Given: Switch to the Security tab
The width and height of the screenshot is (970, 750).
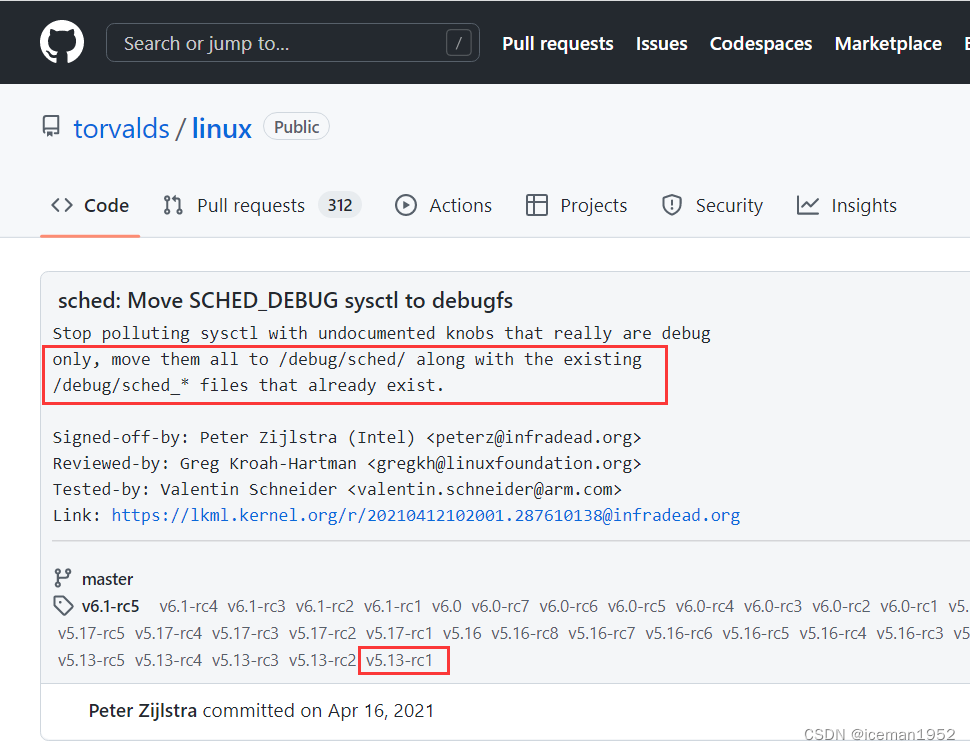Looking at the screenshot, I should point(712,205).
